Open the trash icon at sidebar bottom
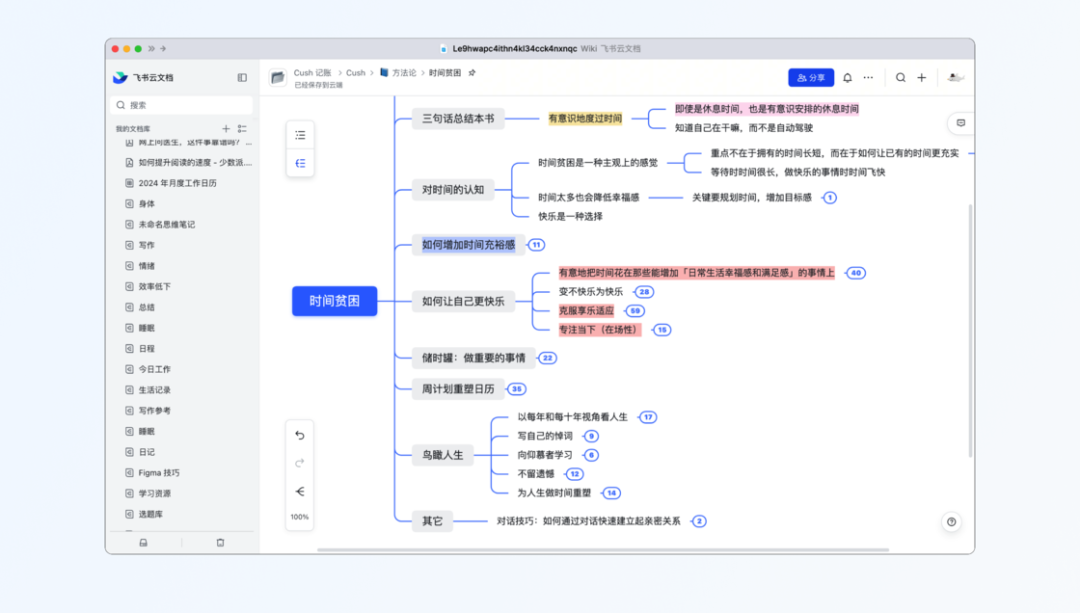1080x613 pixels. 220,543
